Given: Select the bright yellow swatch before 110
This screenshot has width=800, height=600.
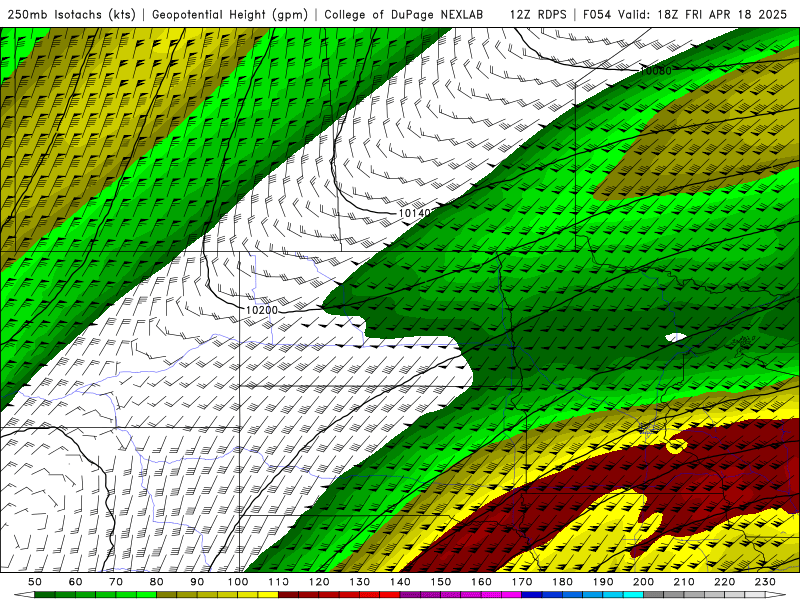Looking at the screenshot, I should click(x=268, y=595).
